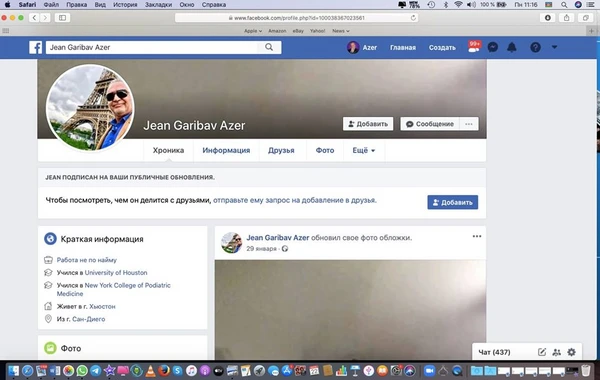Open New York College of Podiatric Medicine link
Viewport: 600px width, 380px height.
pyautogui.click(x=114, y=289)
